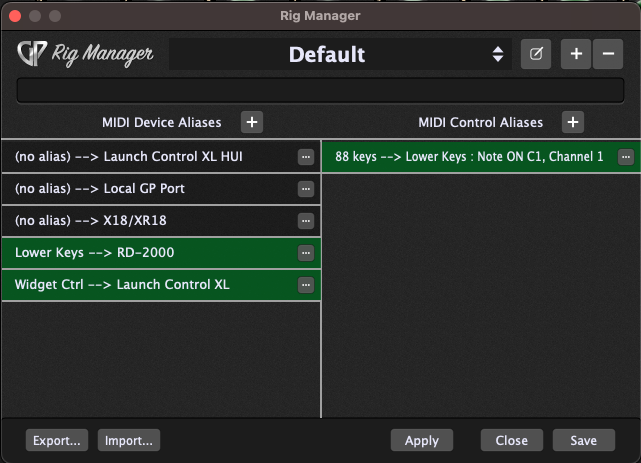The height and width of the screenshot is (463, 641).
Task: Click the Import... button
Action: 129,440
